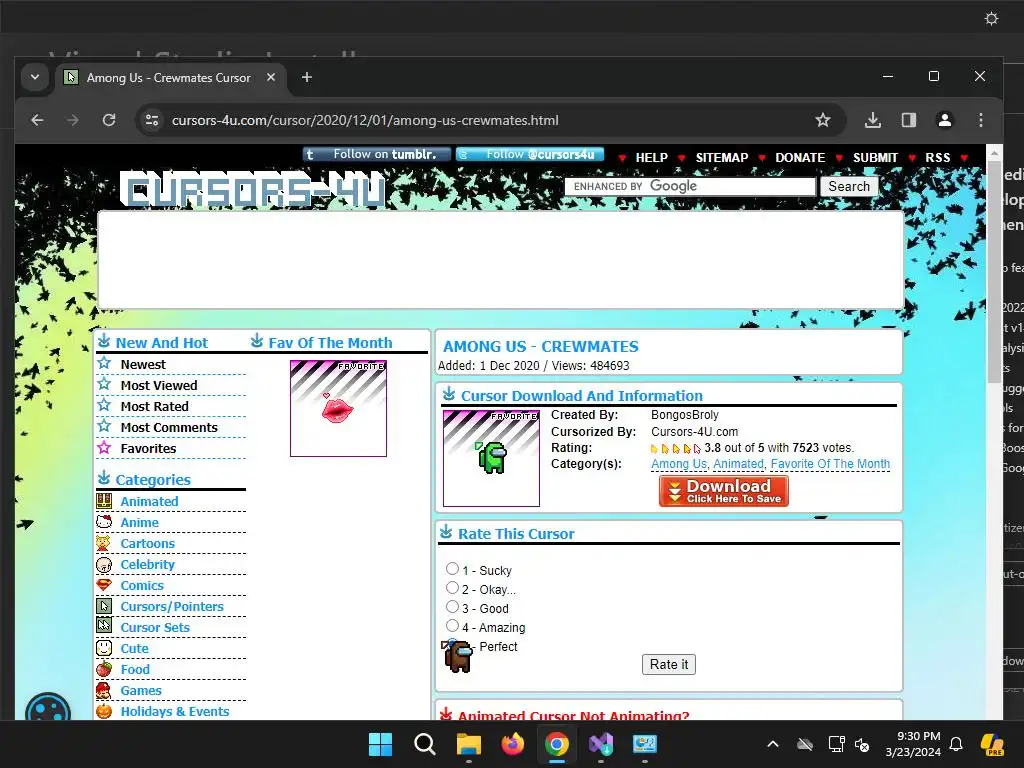This screenshot has height=768, width=1024.
Task: Click the Google Search button
Action: coord(849,186)
